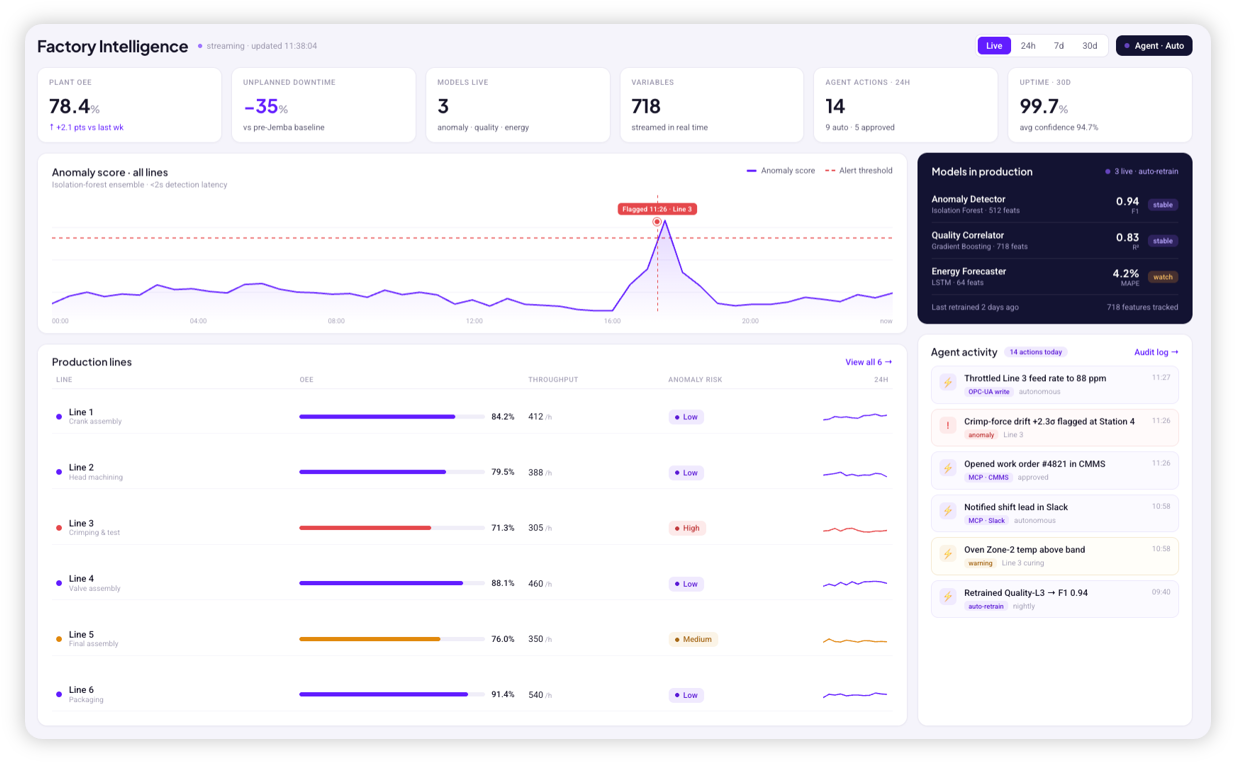Click lightning icon beside Notified shift lead in Slack

pos(947,511)
